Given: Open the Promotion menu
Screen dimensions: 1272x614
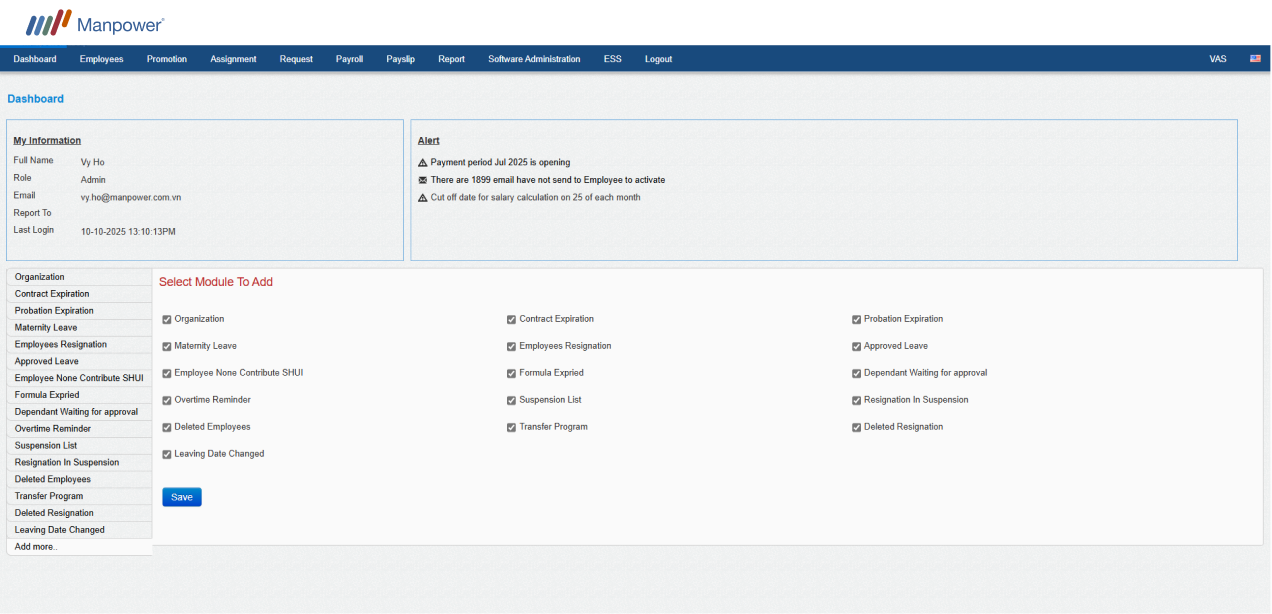Looking at the screenshot, I should [167, 59].
